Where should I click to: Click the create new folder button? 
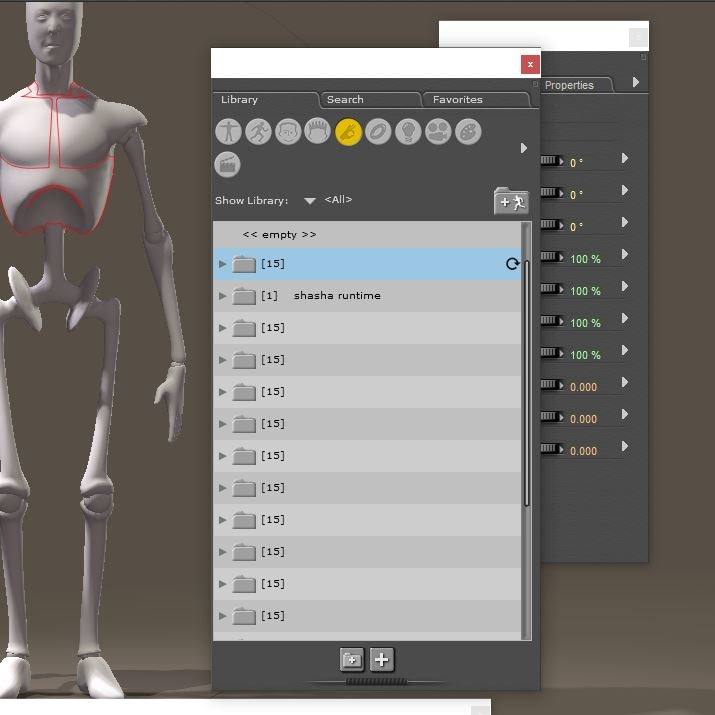[352, 659]
